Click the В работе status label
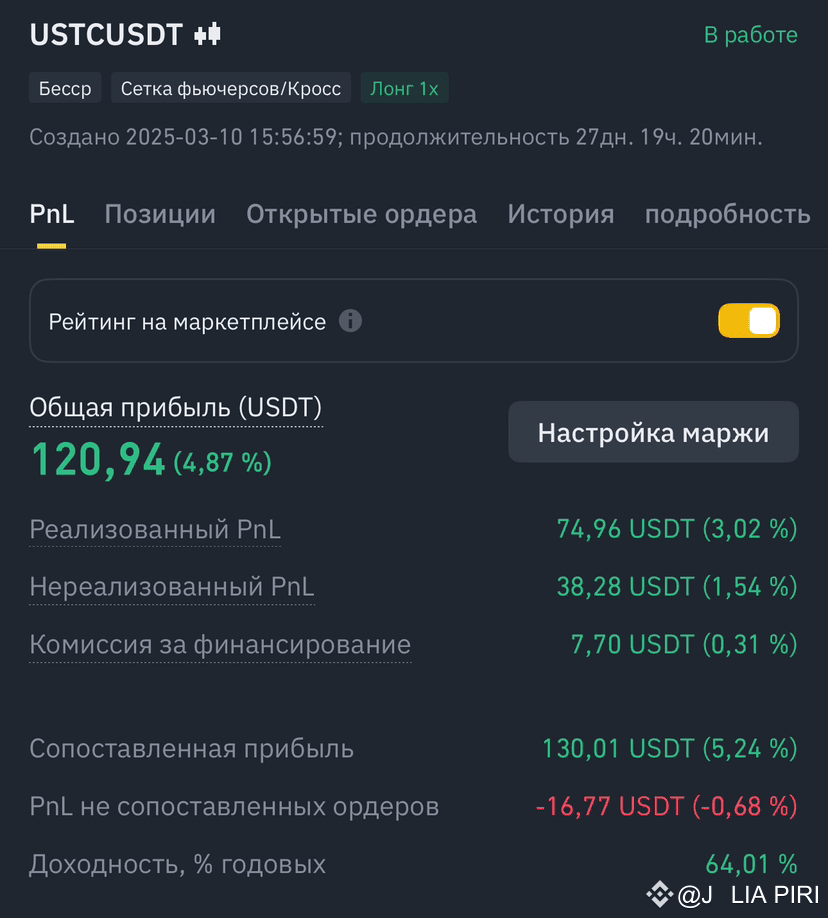The width and height of the screenshot is (828, 918). [751, 35]
